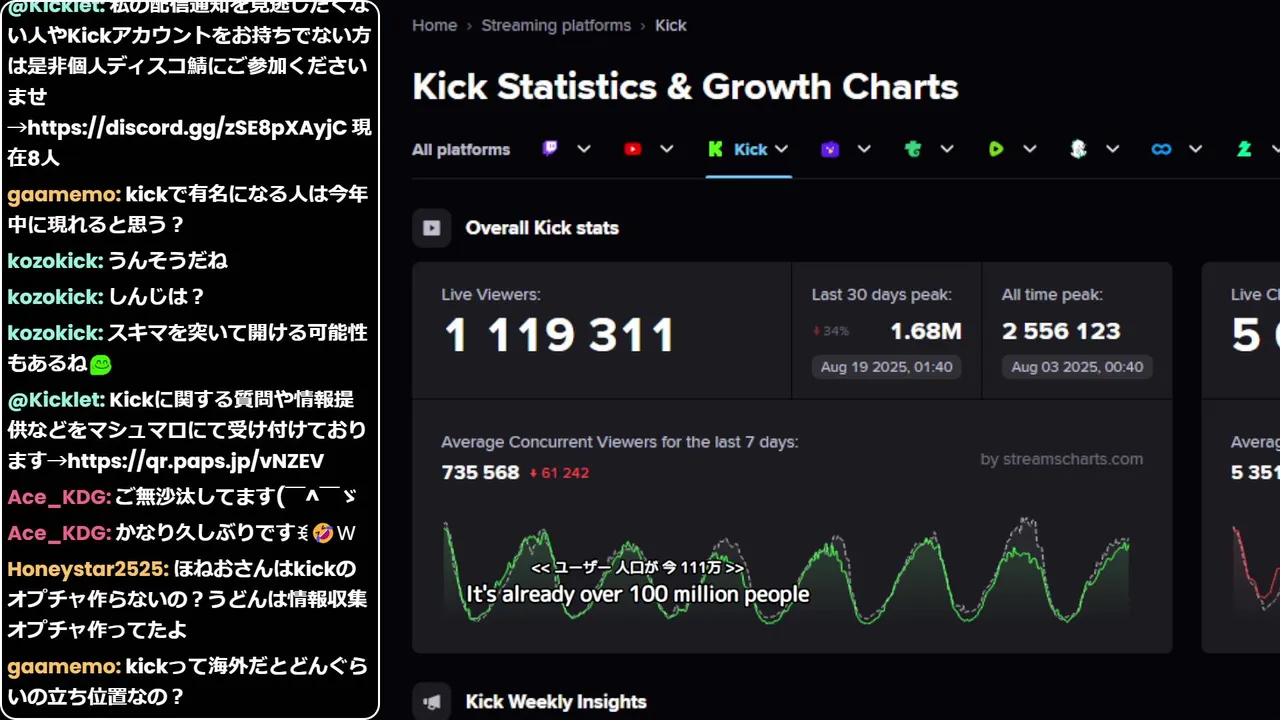
Task: Click the Kick Weekly Insights heading
Action: [x=556, y=702]
